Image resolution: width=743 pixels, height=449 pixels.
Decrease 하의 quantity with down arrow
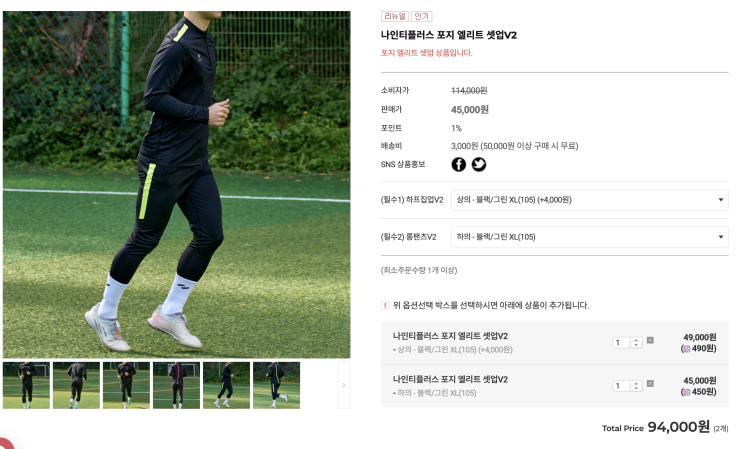point(636,388)
